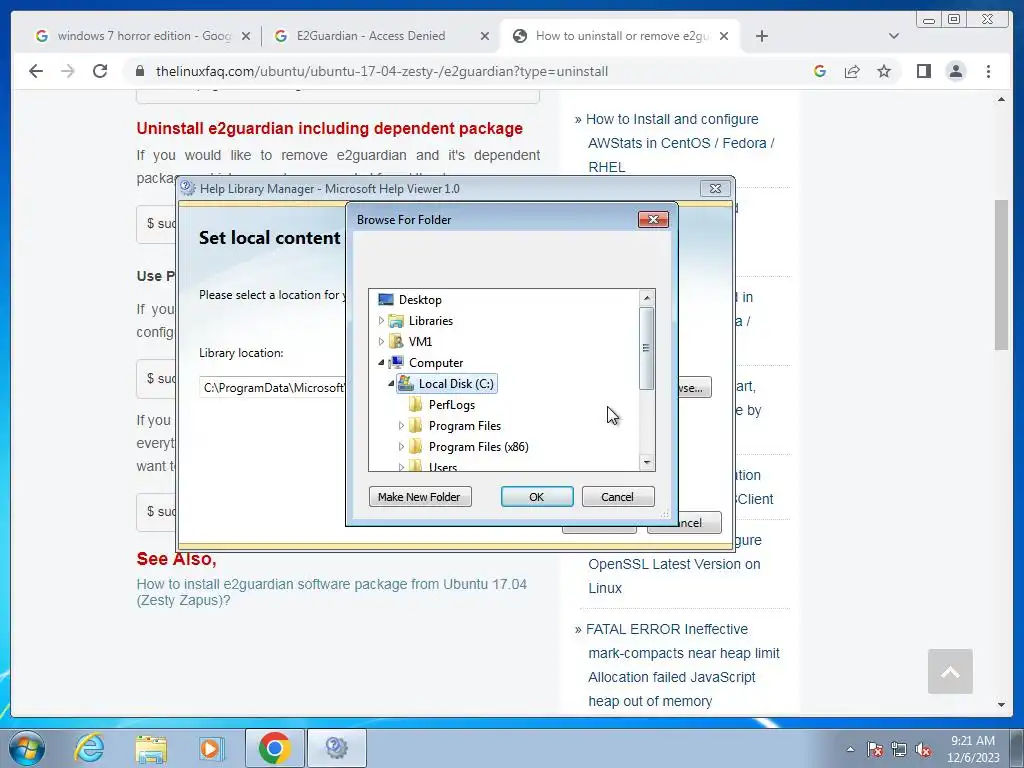Viewport: 1024px width, 768px height.
Task: Select Users folder in tree
Action: (443, 466)
